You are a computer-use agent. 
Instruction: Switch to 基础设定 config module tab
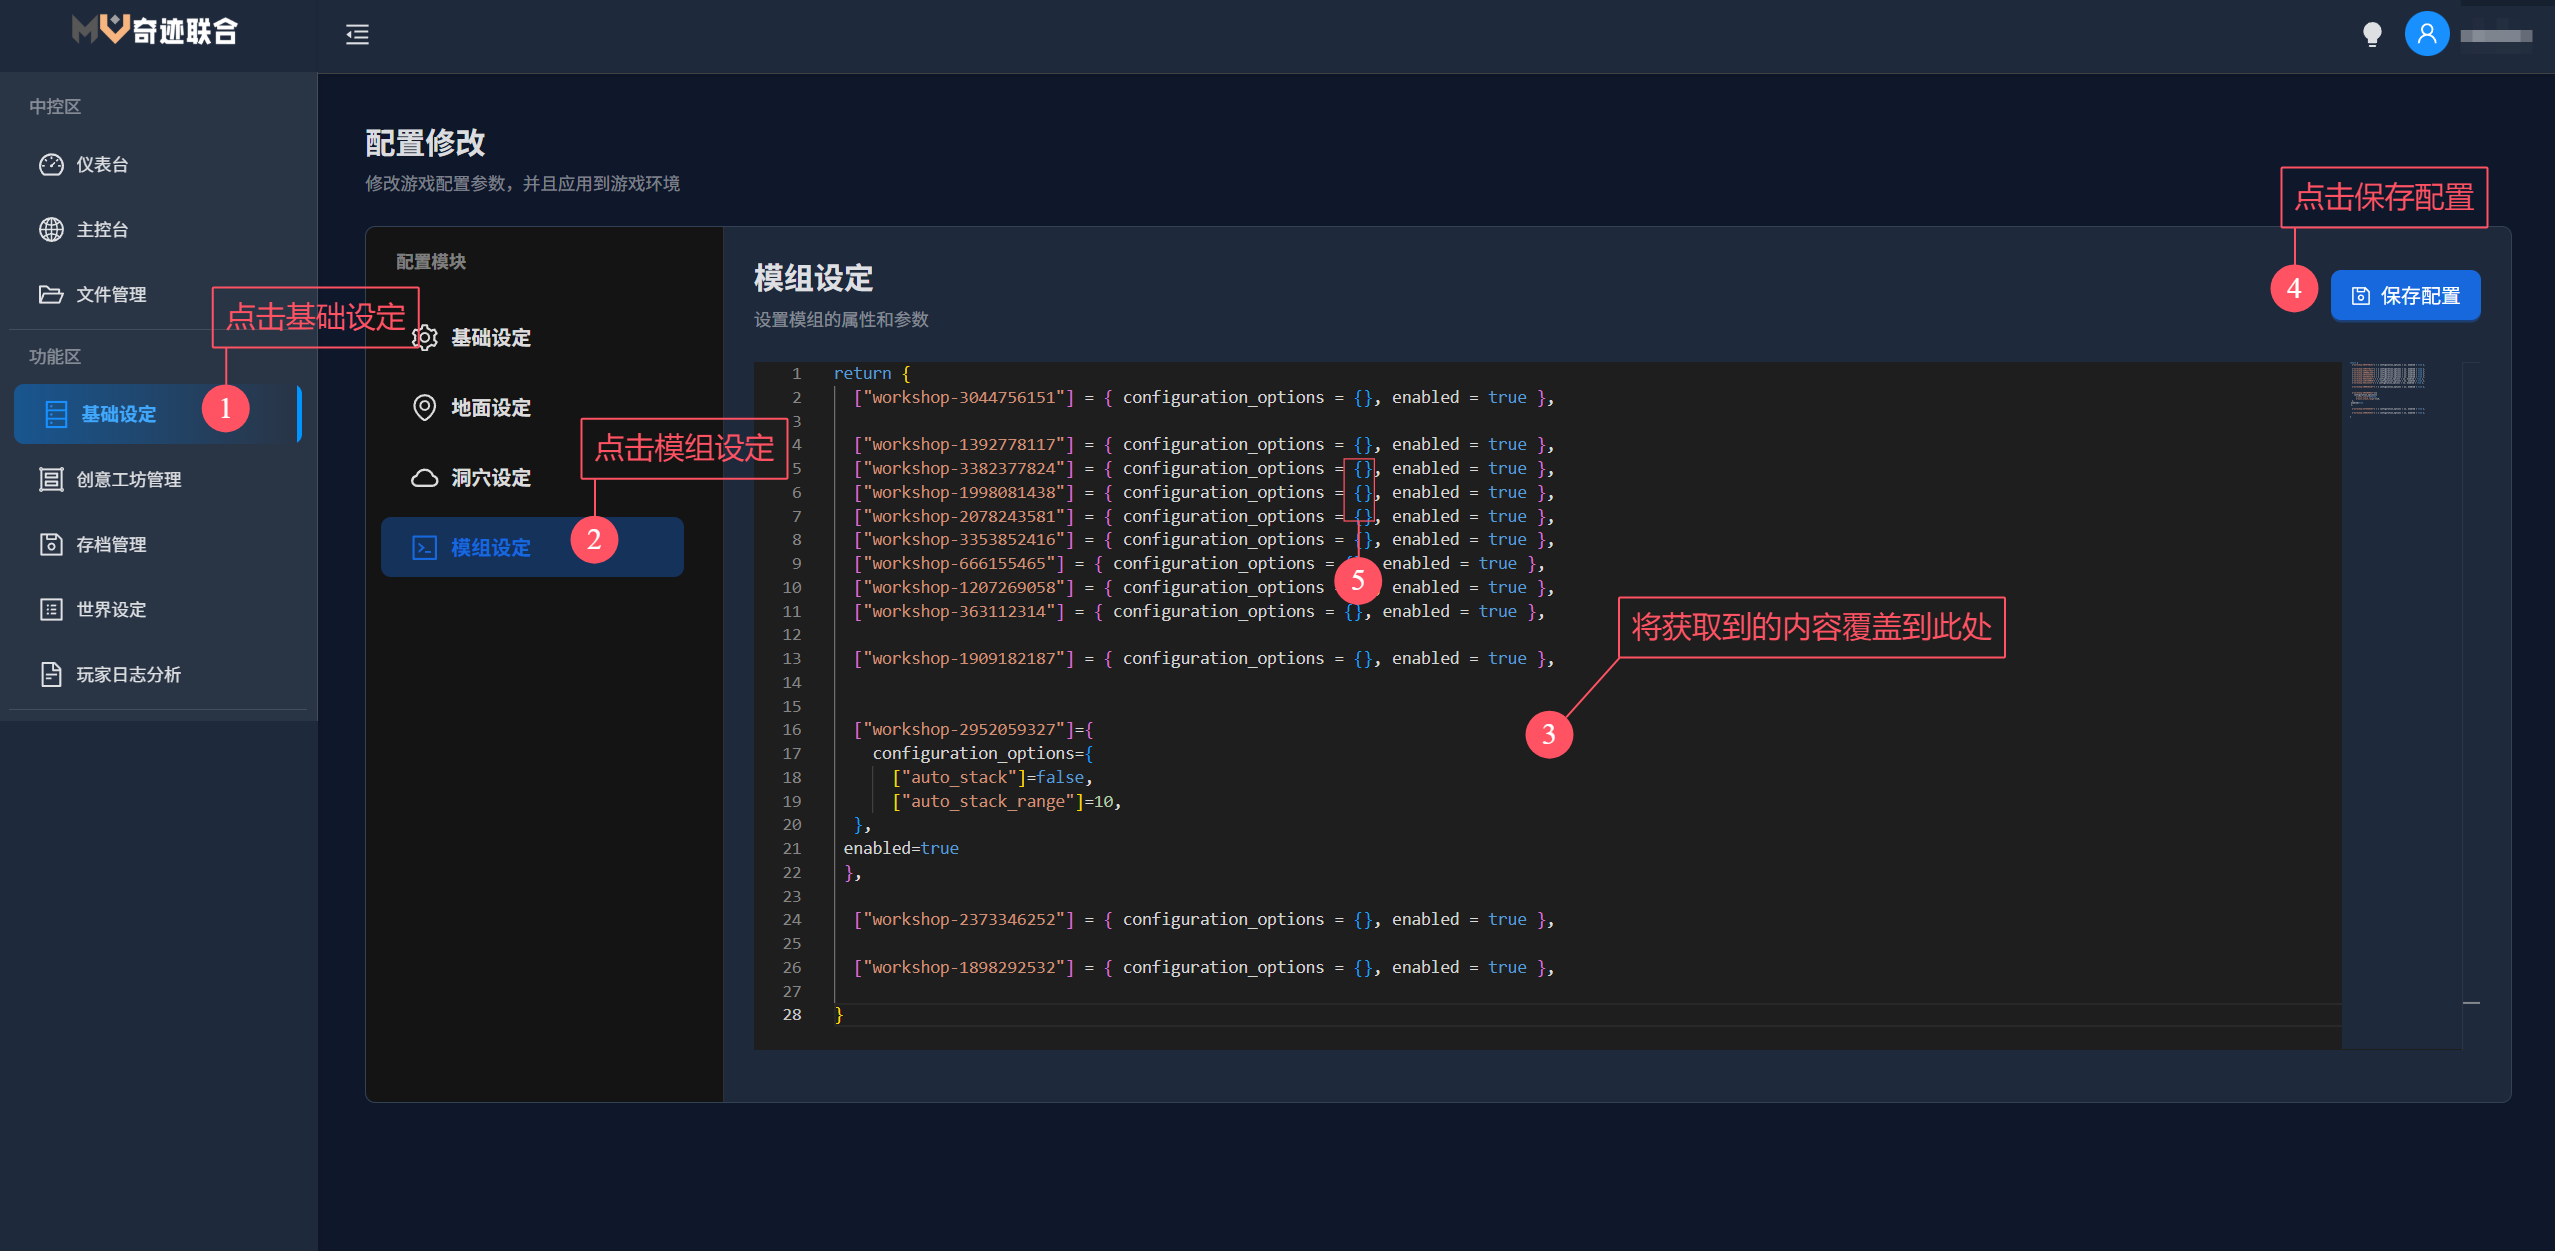click(x=490, y=338)
